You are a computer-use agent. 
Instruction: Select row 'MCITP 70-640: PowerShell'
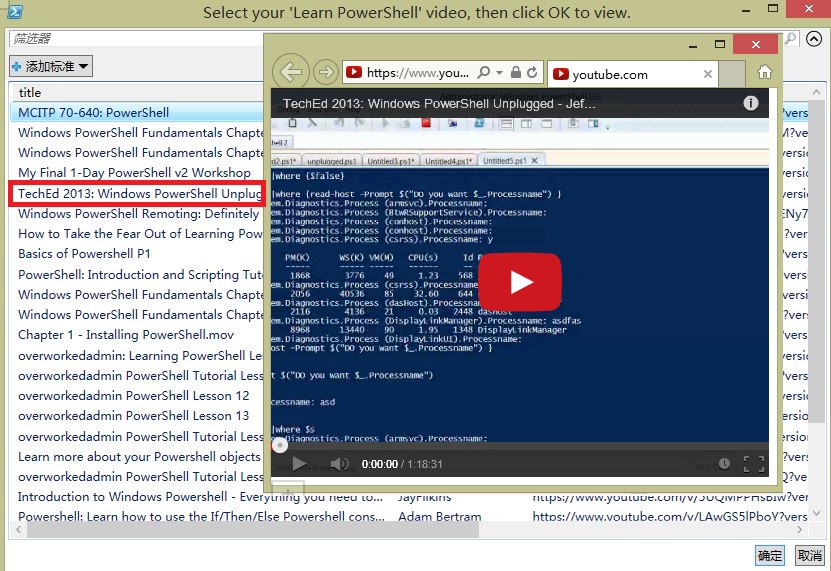(137, 112)
